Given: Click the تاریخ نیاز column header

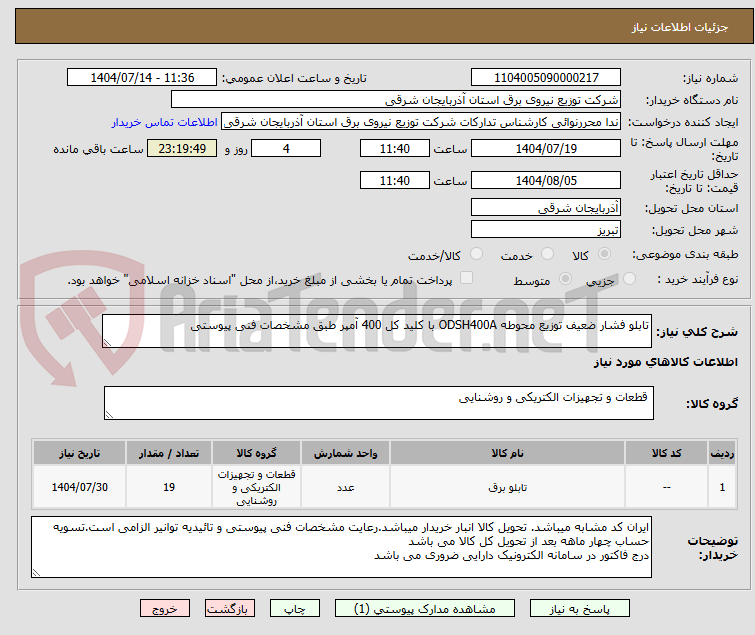Looking at the screenshot, I should coord(79,453).
